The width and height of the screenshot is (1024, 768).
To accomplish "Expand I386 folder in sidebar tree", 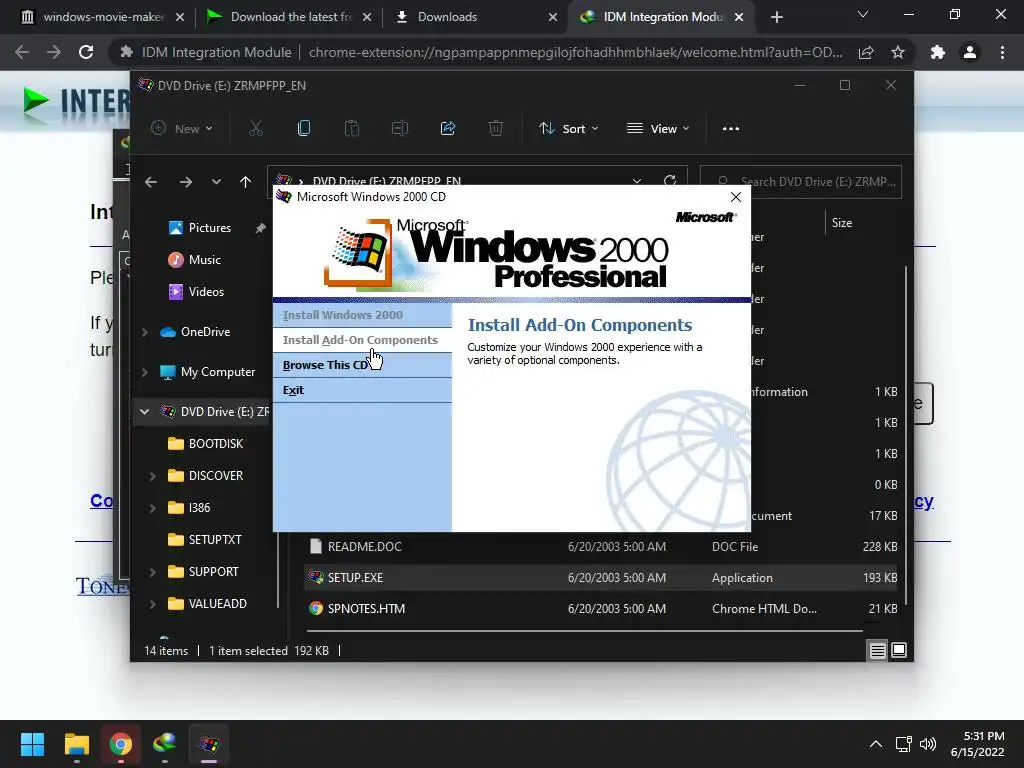I will (x=152, y=507).
